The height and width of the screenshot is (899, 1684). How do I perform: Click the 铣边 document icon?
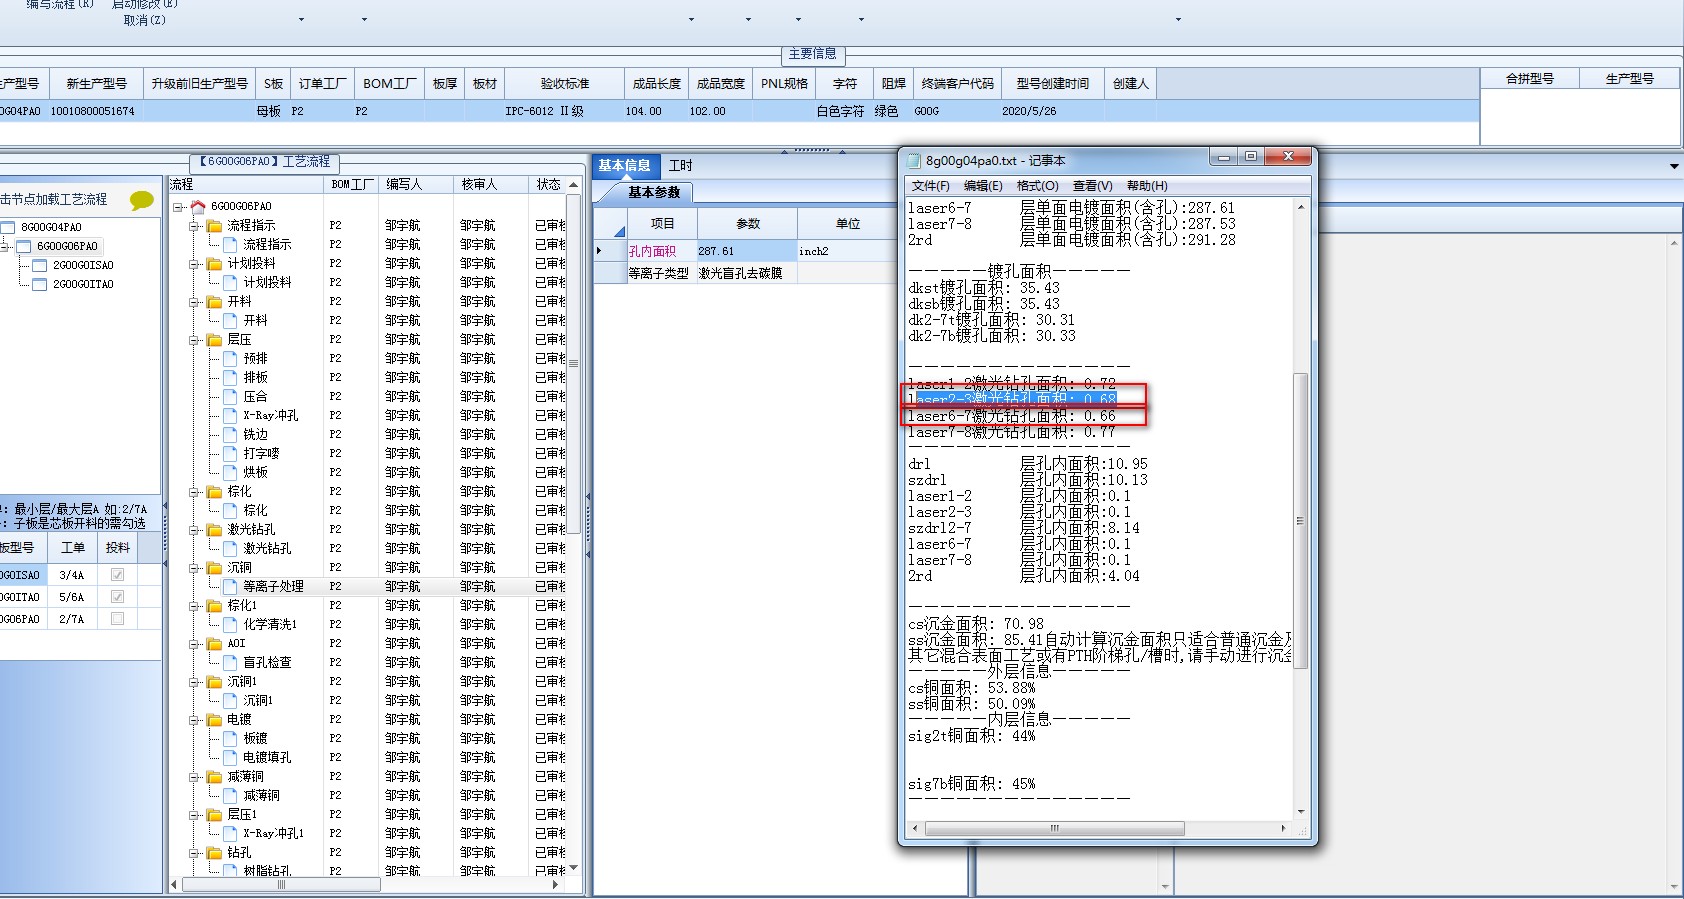pos(230,435)
